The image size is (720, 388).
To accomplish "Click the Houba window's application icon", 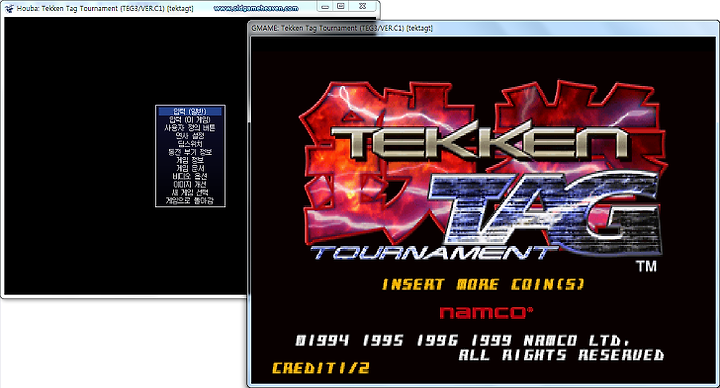I will coord(9,8).
